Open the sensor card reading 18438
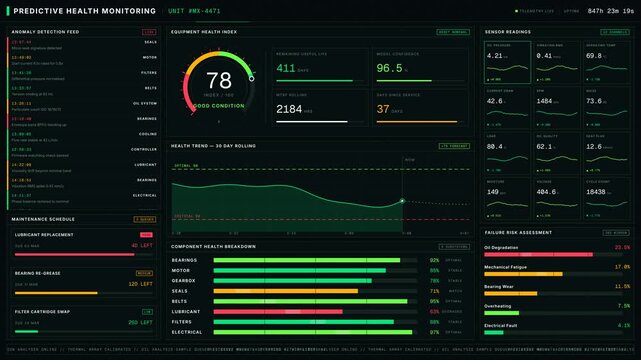Viewport: 641px width, 360px height. tap(606, 198)
